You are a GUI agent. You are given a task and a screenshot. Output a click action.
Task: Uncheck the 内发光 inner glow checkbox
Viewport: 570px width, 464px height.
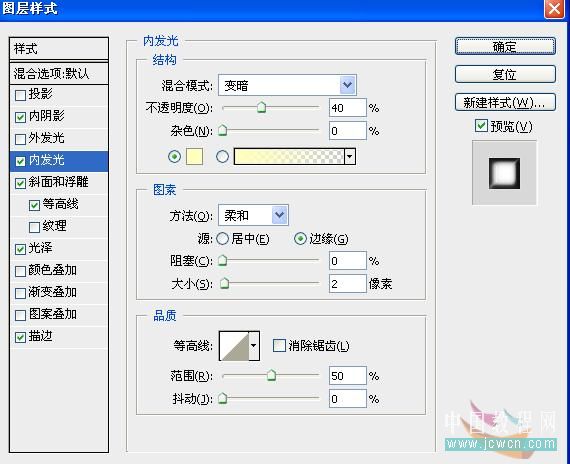[x=20, y=161]
